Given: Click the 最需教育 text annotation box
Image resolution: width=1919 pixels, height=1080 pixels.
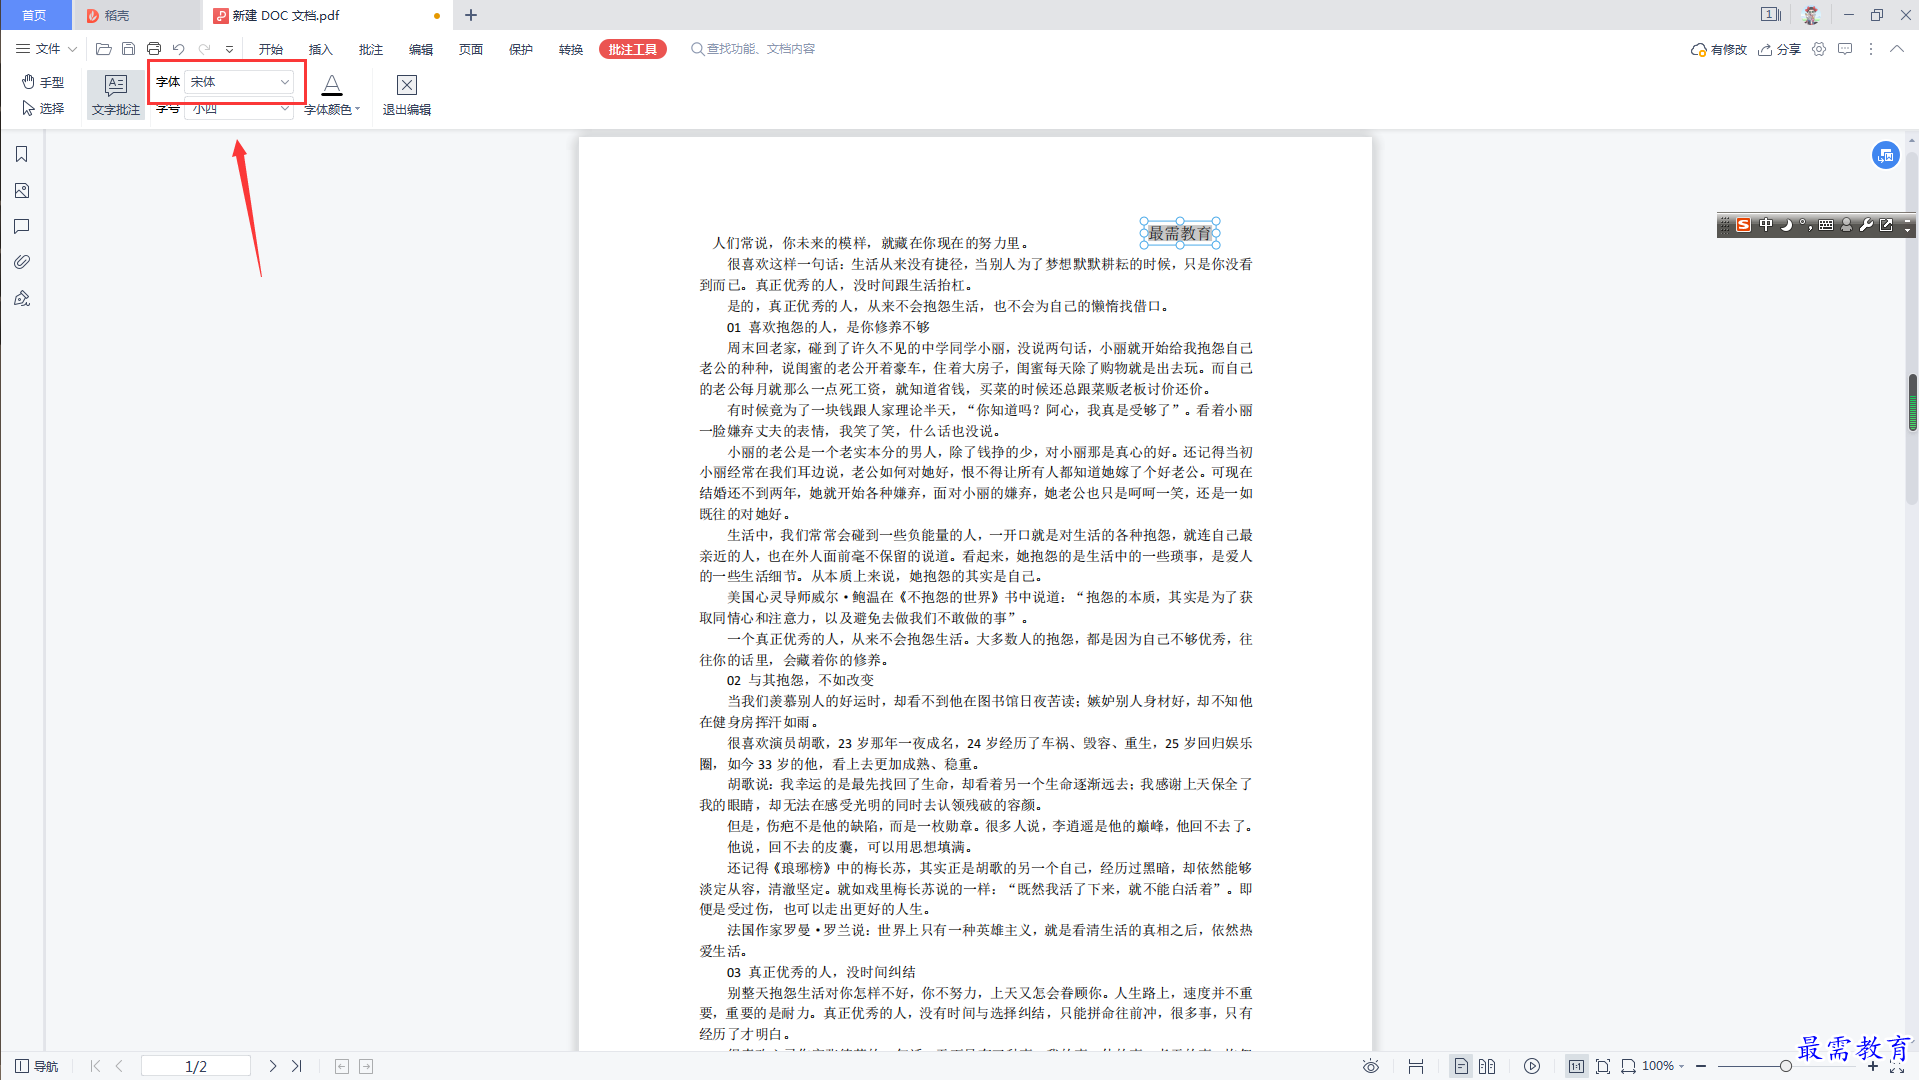Looking at the screenshot, I should tap(1179, 233).
